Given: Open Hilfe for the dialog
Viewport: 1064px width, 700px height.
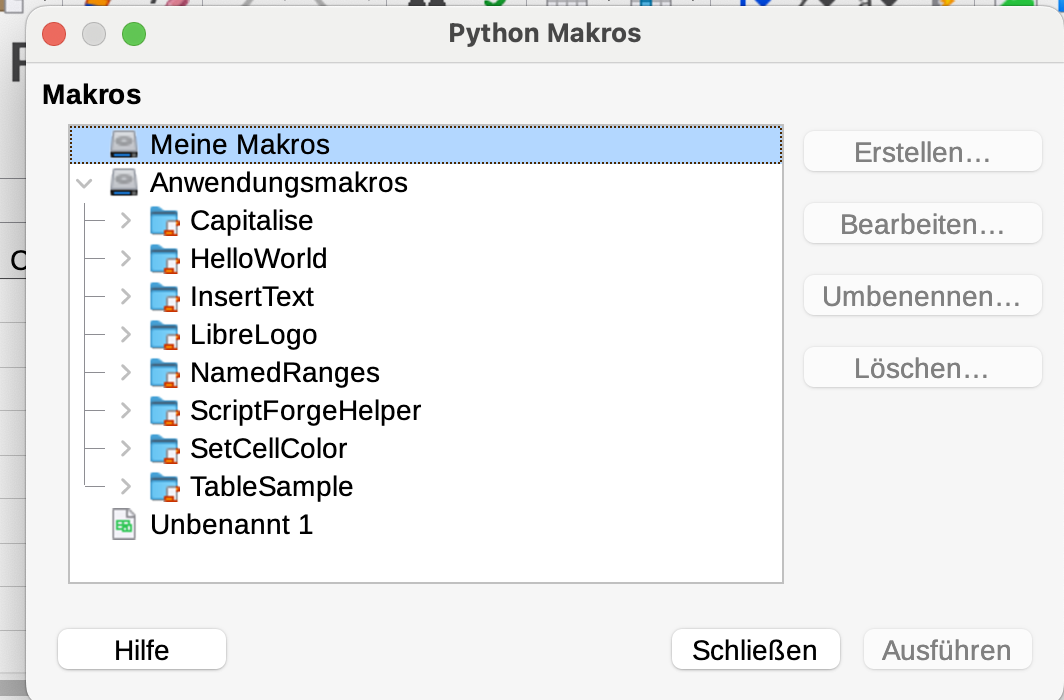Looking at the screenshot, I should point(142,650).
